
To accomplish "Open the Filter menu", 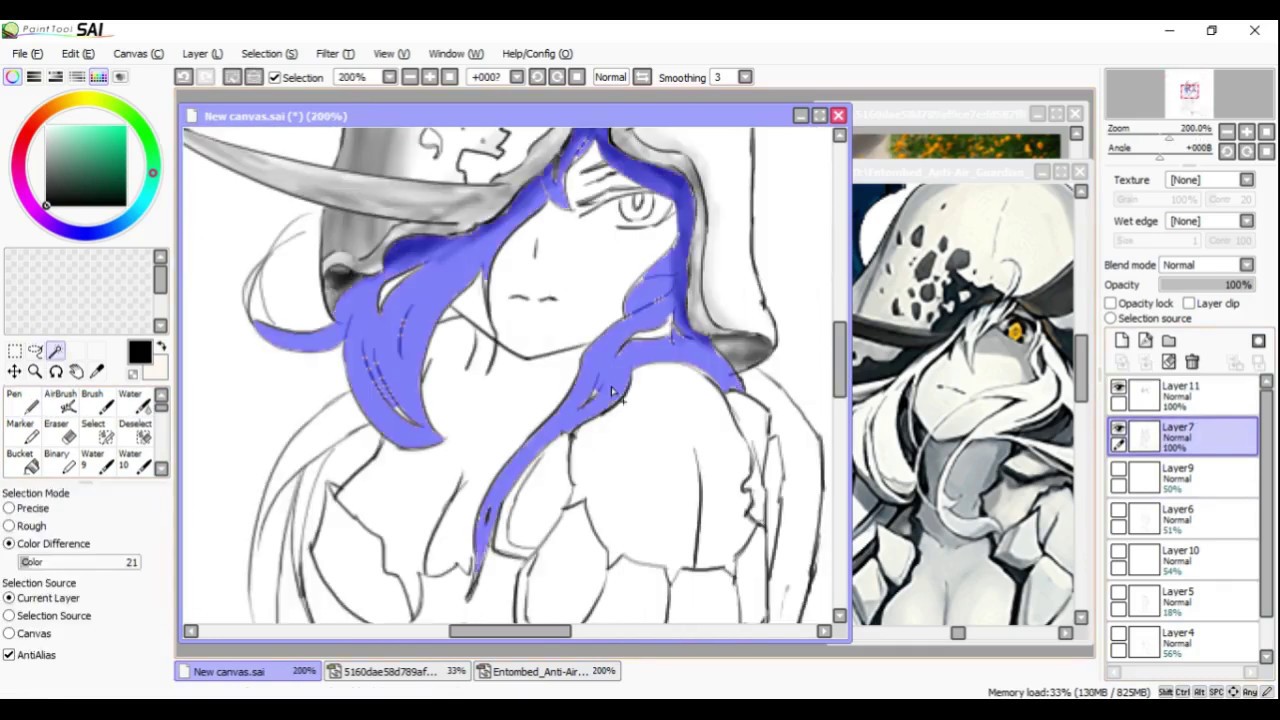I will click(335, 54).
